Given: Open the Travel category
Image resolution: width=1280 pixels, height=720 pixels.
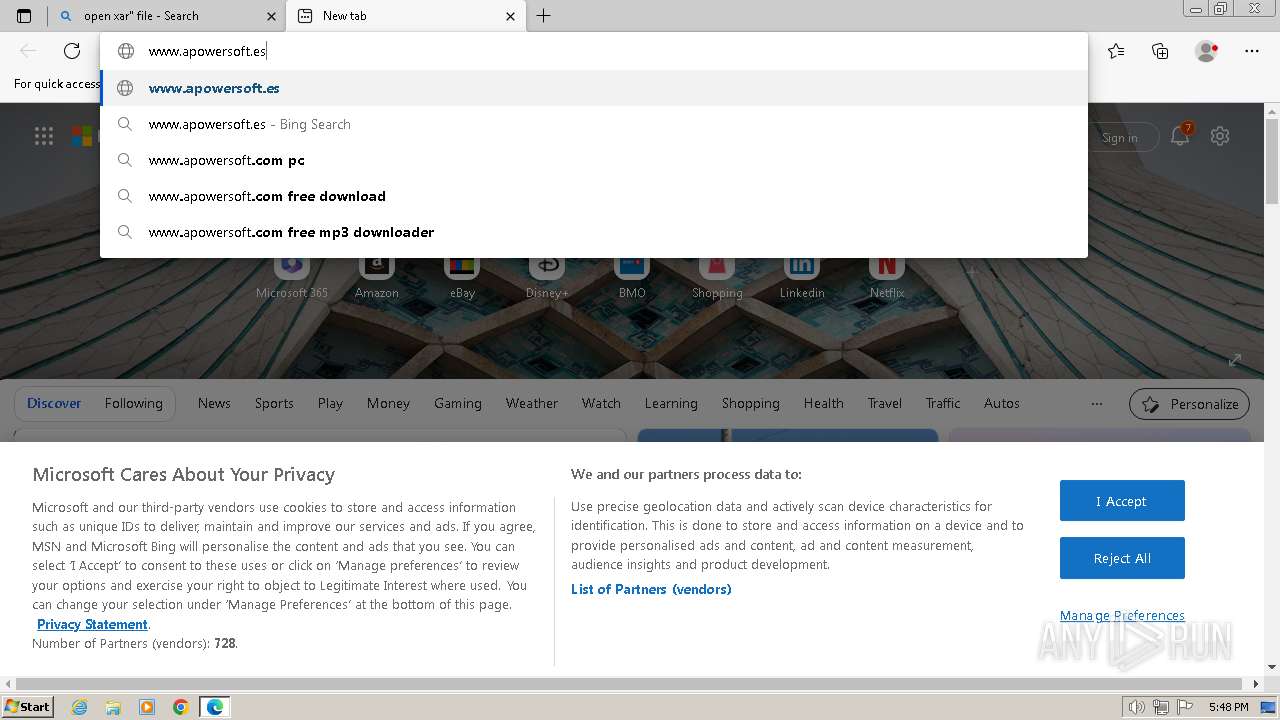Looking at the screenshot, I should (x=885, y=403).
